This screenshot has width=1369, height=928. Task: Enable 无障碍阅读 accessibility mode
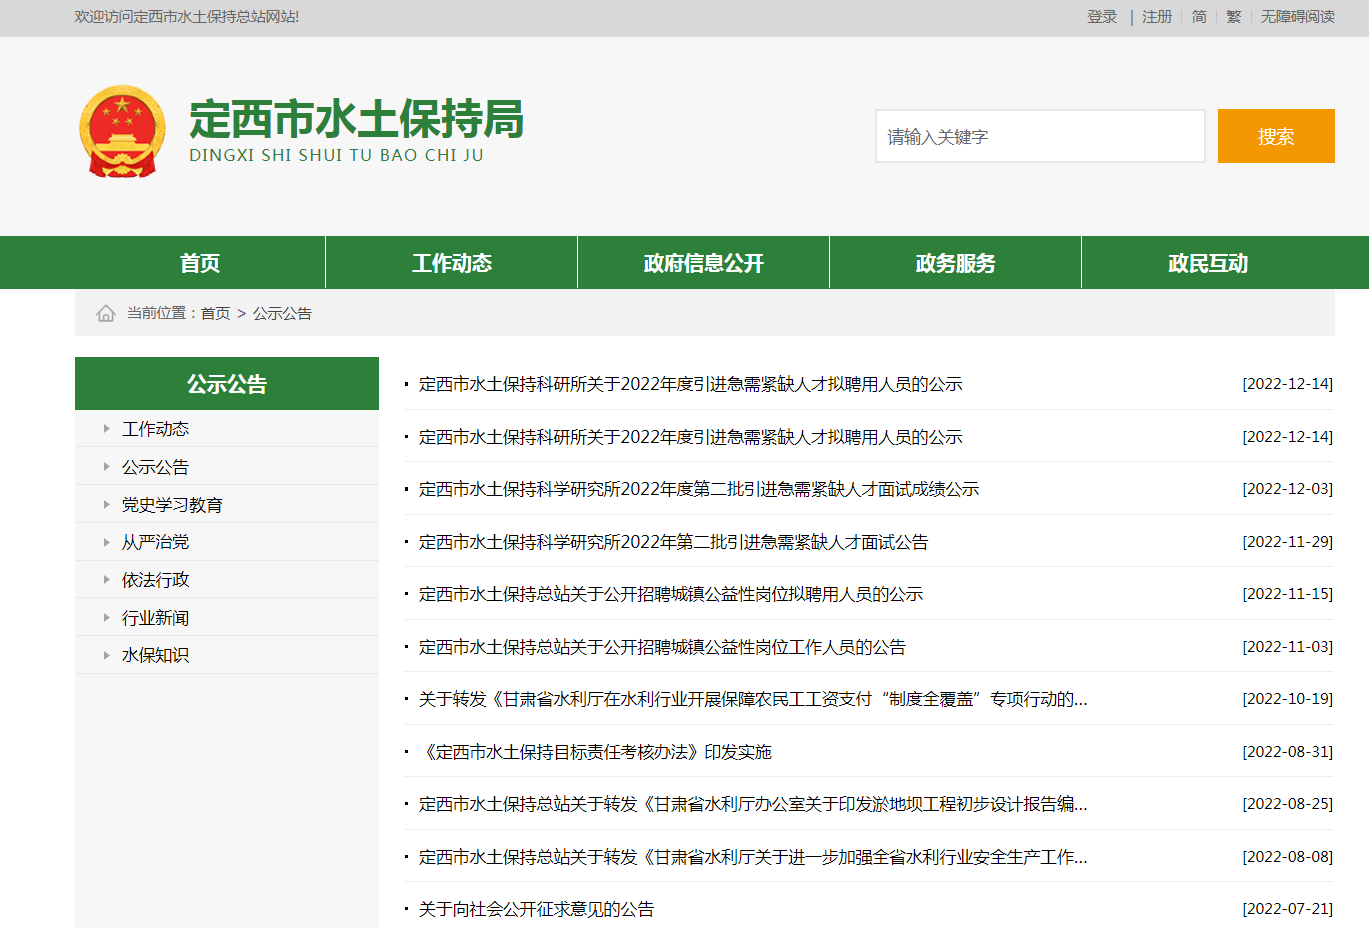click(1297, 17)
